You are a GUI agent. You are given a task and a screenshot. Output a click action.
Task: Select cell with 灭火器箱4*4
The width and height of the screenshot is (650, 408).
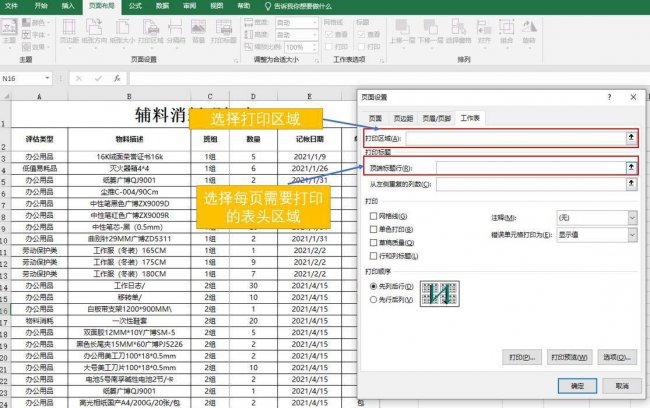[129, 168]
